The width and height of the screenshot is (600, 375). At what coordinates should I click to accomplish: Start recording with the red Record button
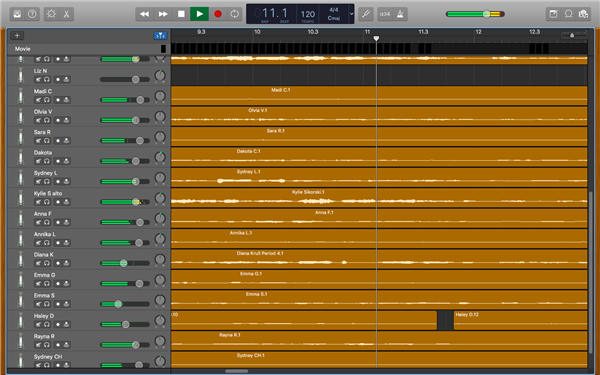[x=218, y=14]
